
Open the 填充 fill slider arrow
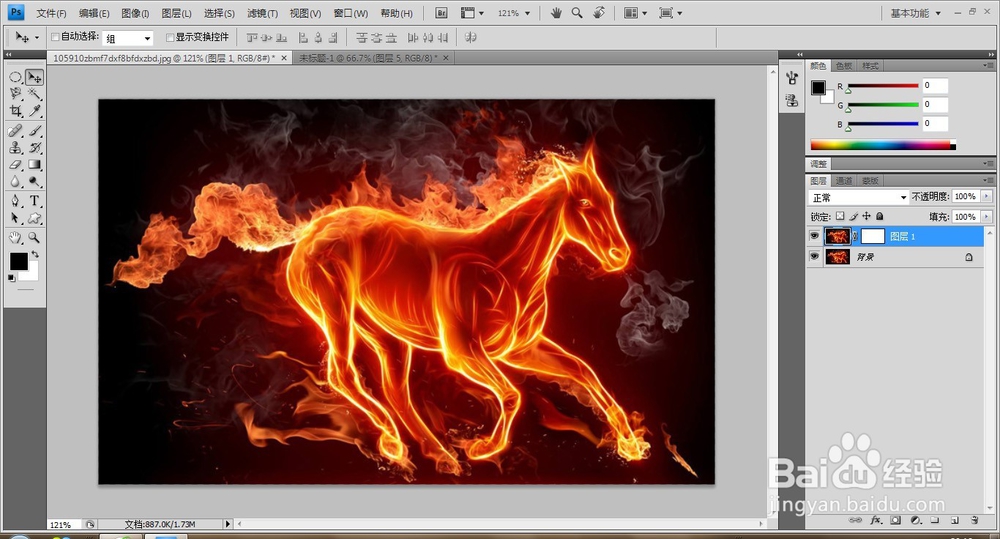pyautogui.click(x=987, y=217)
